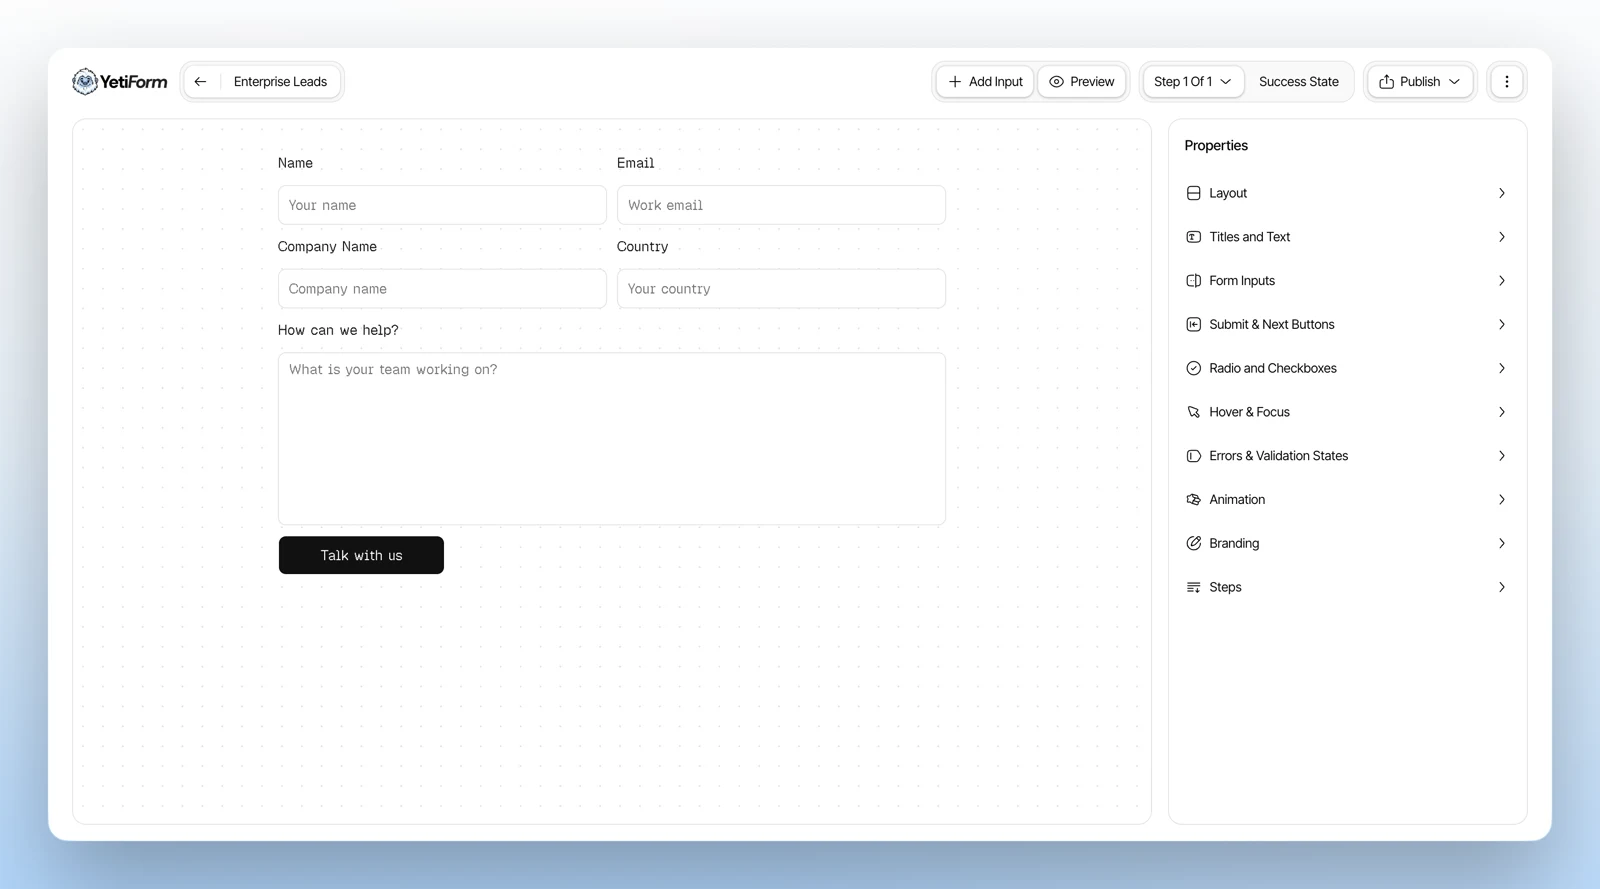This screenshot has width=1600, height=889.
Task: Click the Titles and Text icon
Action: (1193, 237)
